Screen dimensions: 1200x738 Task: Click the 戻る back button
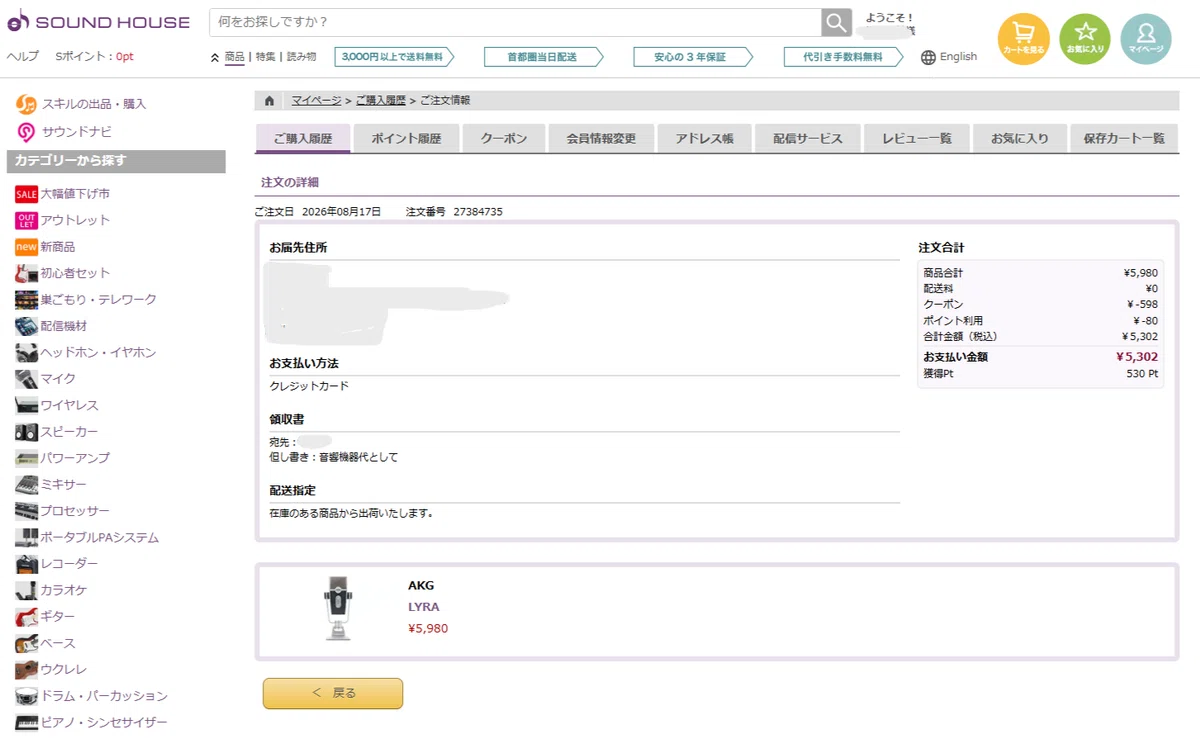click(333, 693)
